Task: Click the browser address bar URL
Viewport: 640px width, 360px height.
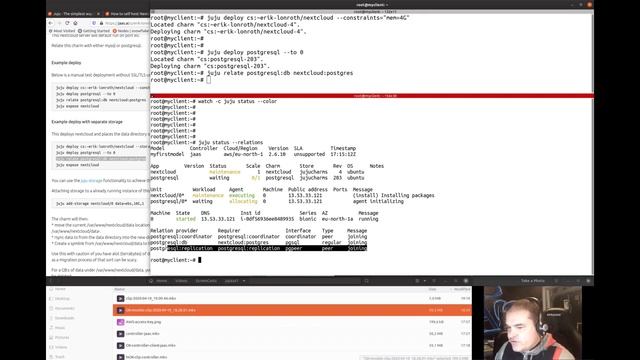Action: coord(127,23)
